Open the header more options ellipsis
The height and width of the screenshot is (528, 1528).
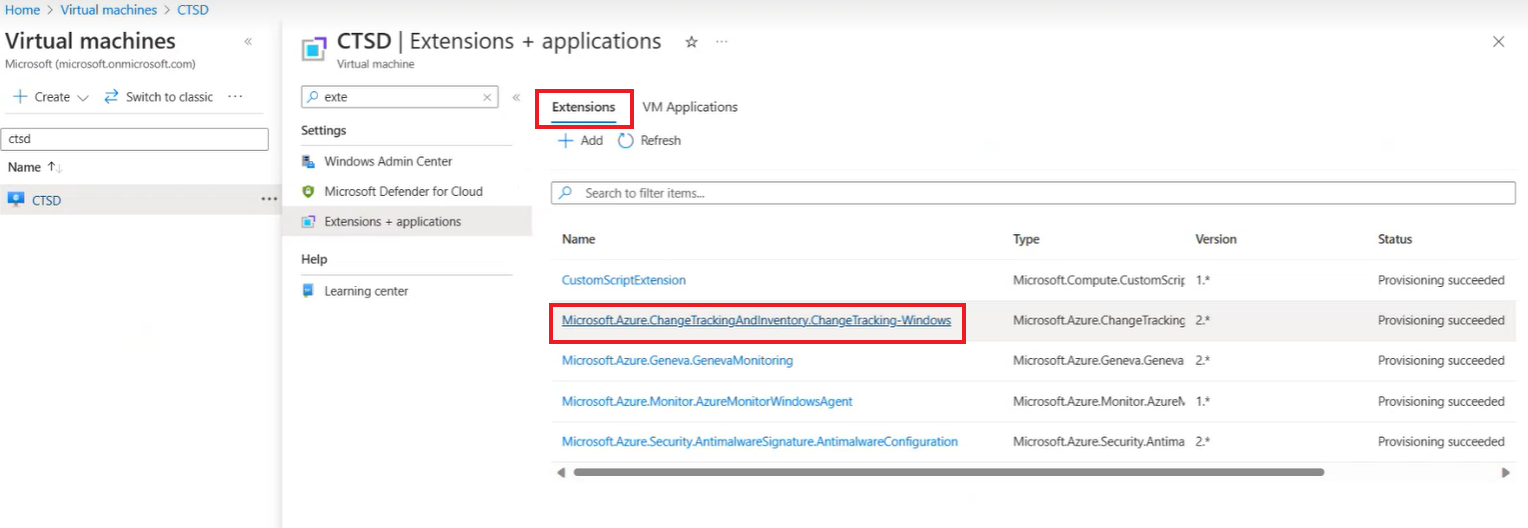point(722,42)
